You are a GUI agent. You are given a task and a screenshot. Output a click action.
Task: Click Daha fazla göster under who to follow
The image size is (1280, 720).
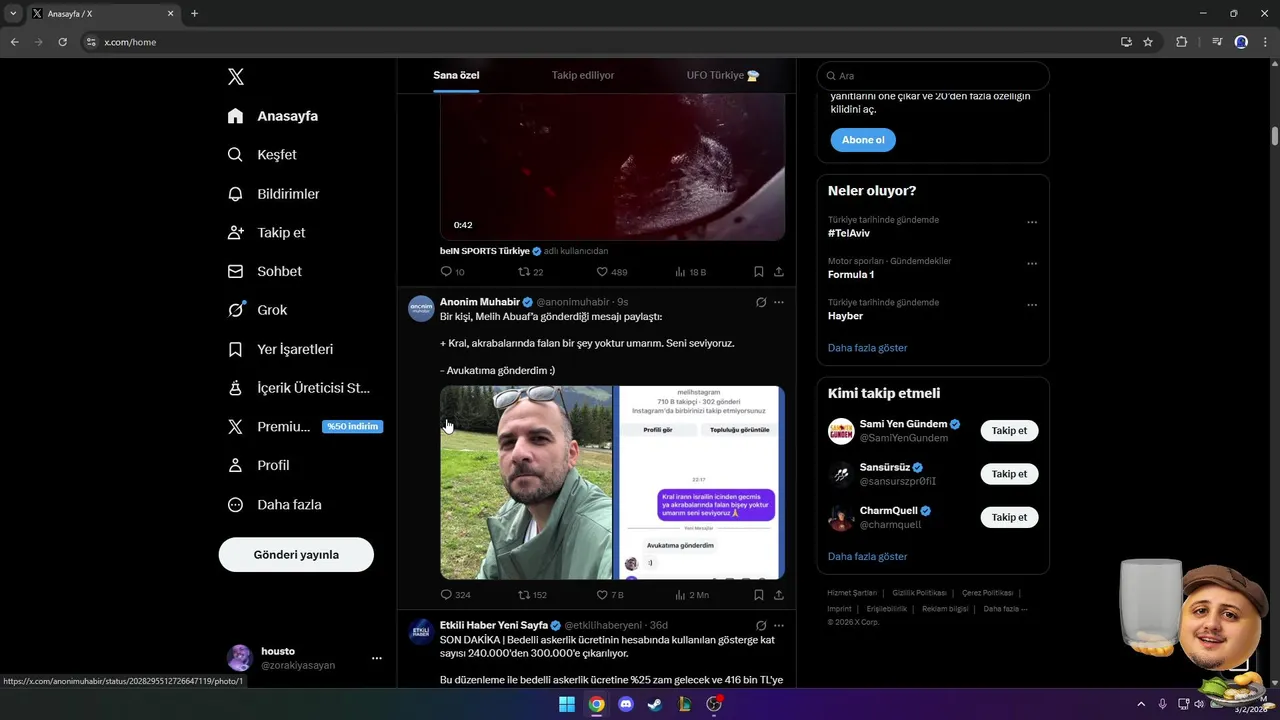coord(868,556)
